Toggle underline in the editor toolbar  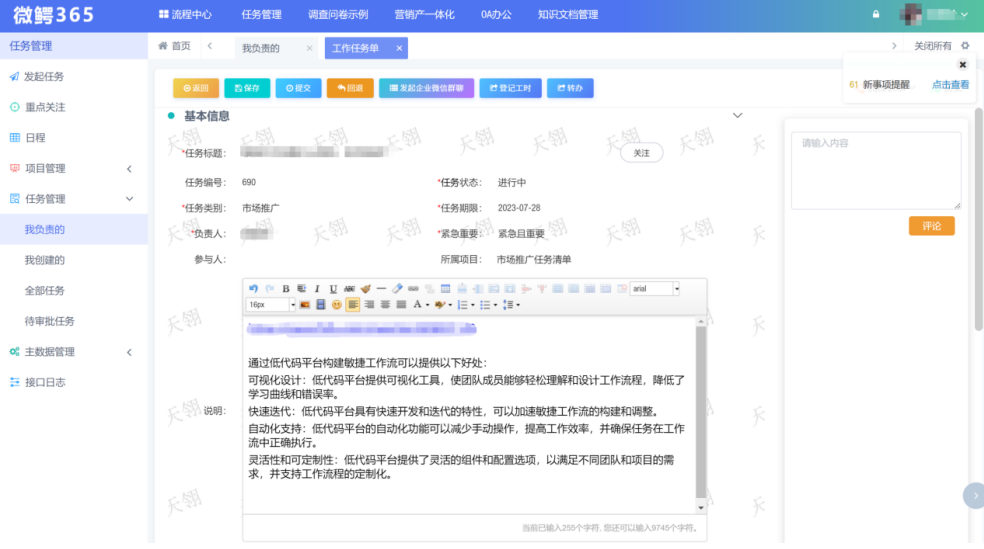click(x=333, y=289)
